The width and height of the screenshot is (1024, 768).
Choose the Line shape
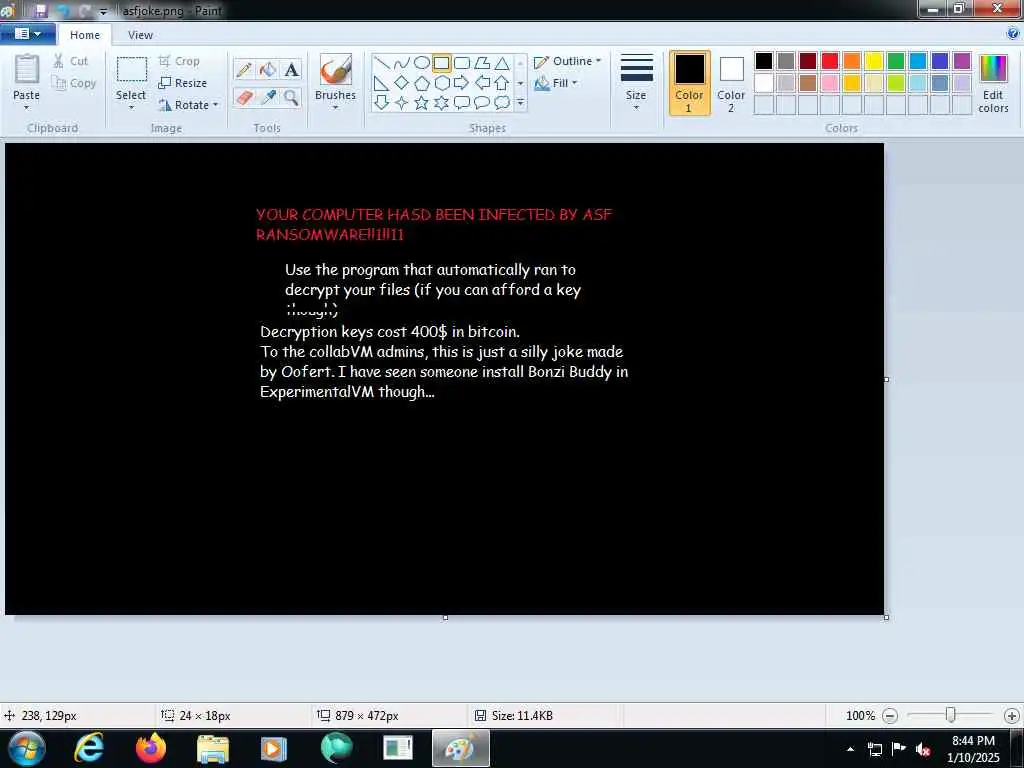382,63
